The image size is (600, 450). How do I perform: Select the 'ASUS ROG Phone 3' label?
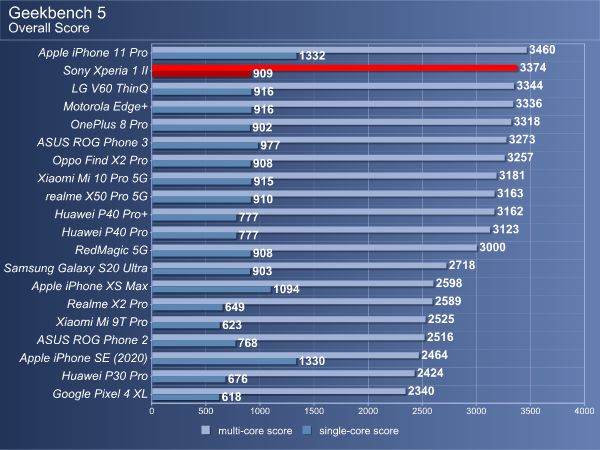(93, 142)
